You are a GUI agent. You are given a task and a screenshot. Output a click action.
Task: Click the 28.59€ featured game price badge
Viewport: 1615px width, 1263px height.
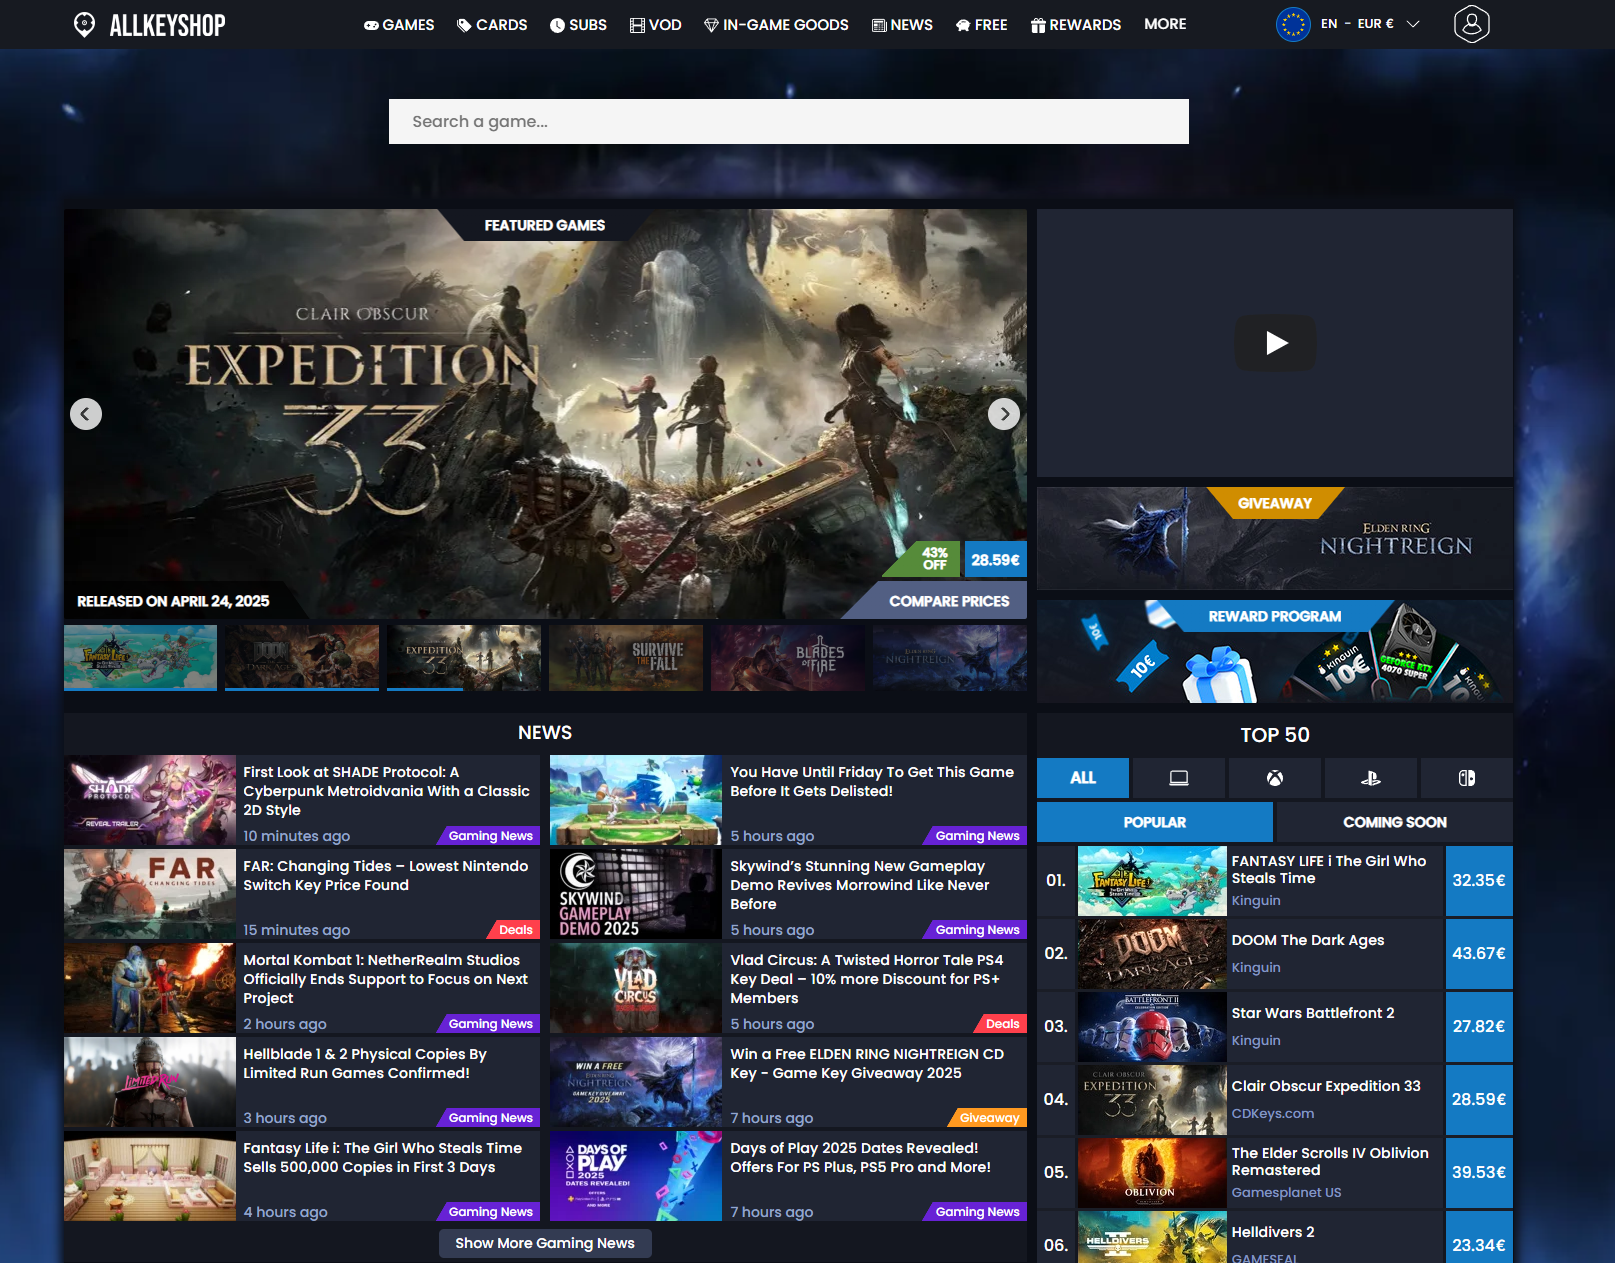coord(995,560)
